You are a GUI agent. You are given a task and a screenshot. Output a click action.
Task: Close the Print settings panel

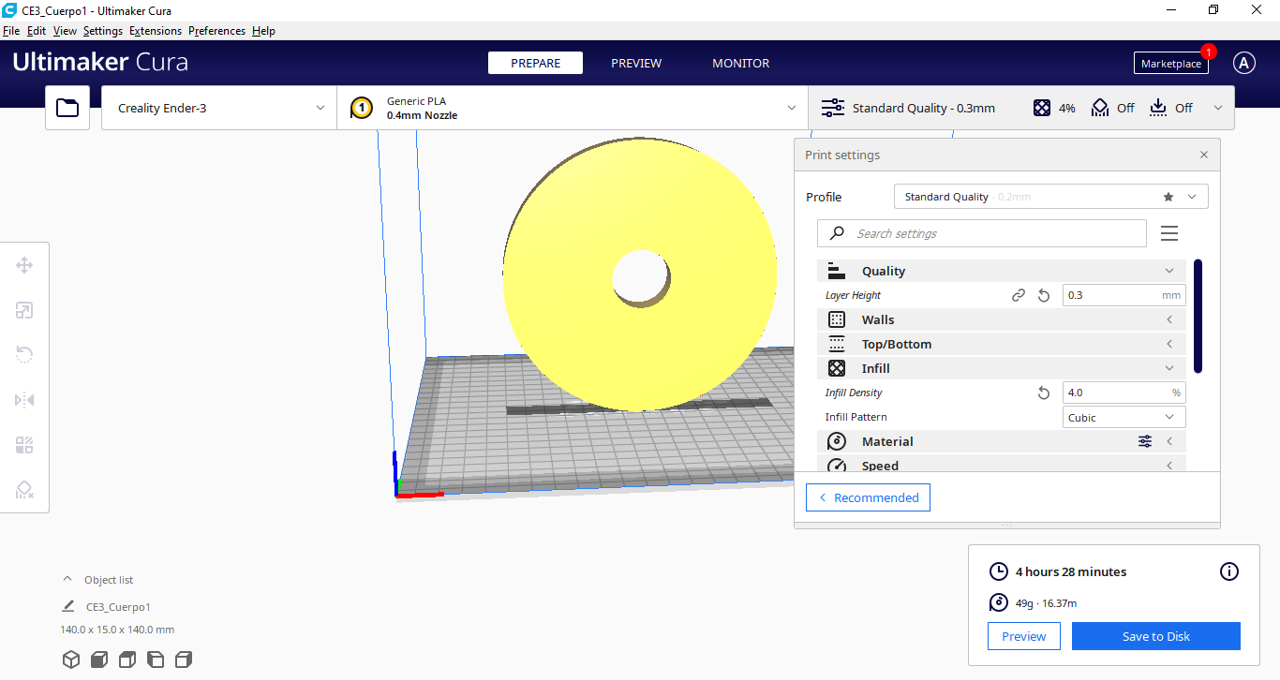1204,155
